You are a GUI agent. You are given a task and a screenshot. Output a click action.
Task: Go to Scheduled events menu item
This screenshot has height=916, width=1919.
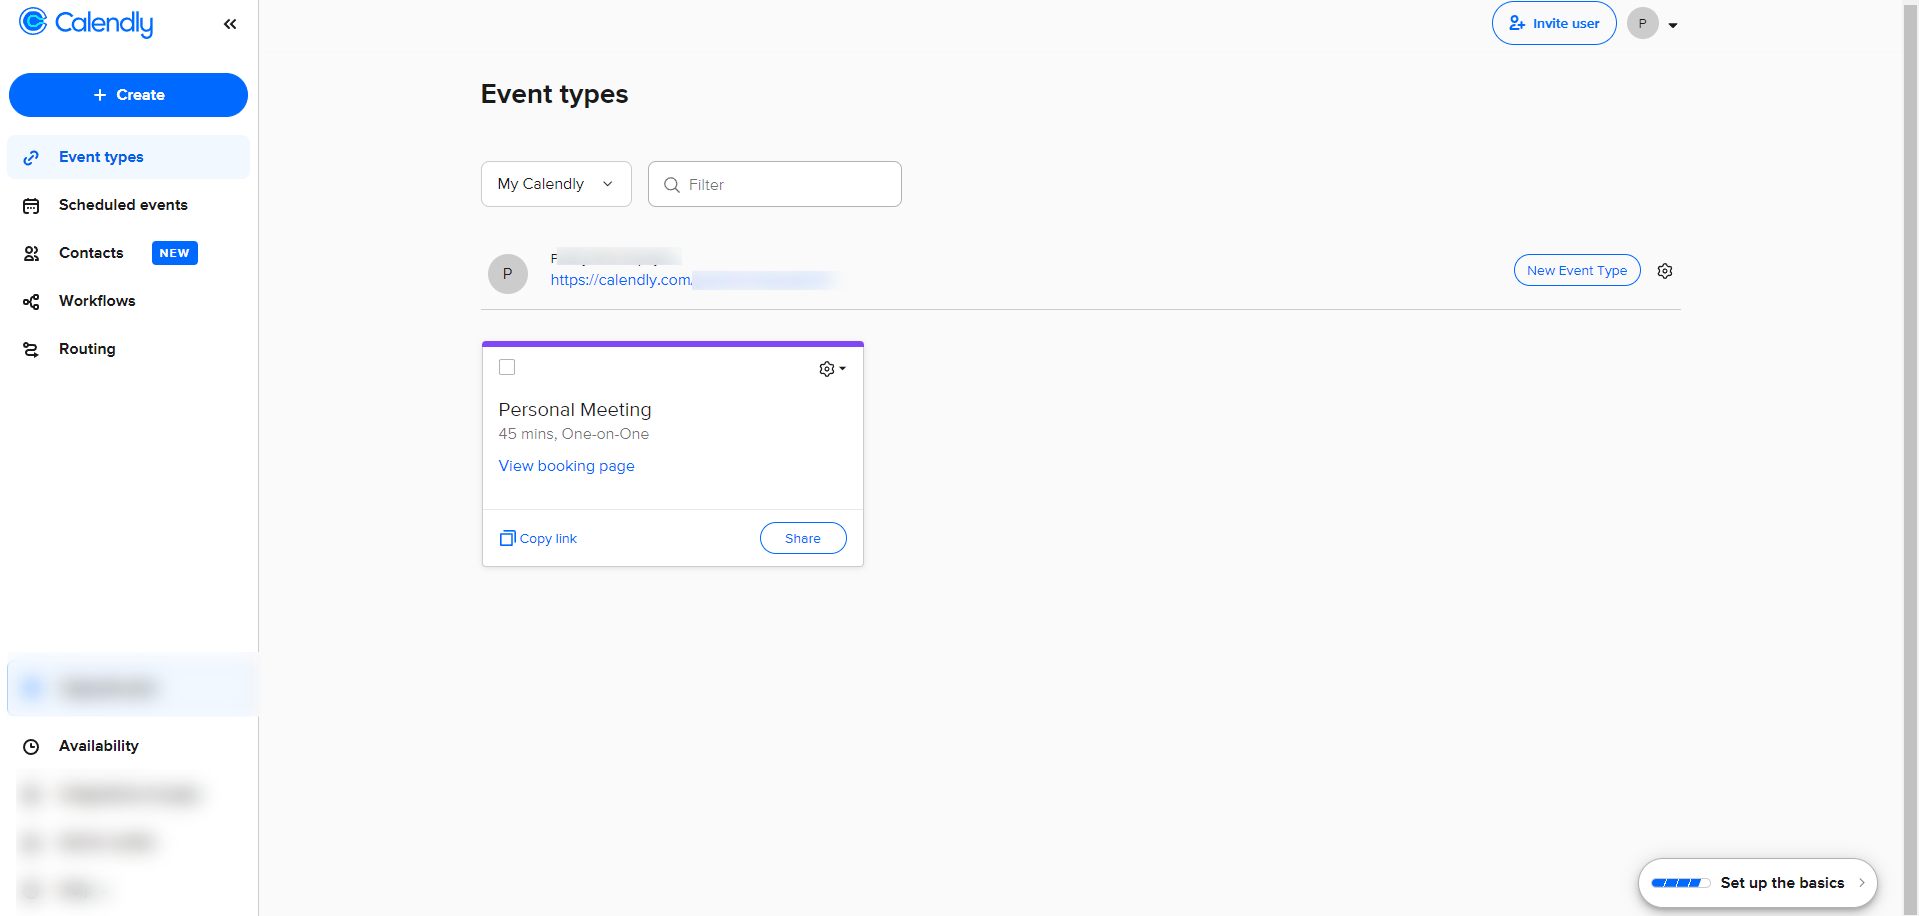(x=123, y=205)
